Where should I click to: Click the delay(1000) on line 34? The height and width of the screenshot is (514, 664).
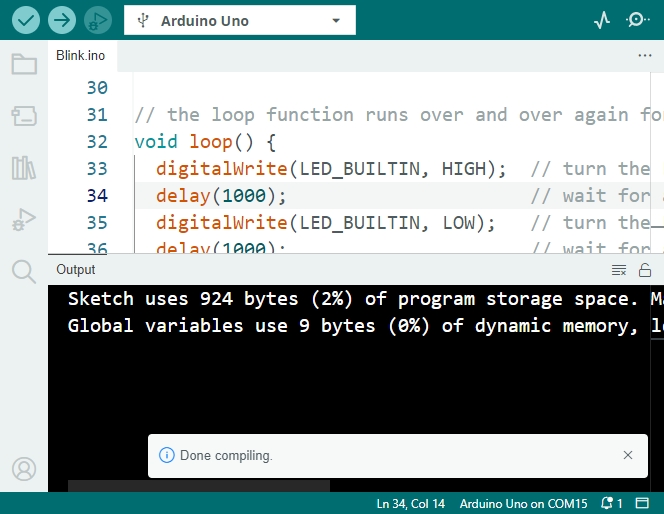(221, 196)
